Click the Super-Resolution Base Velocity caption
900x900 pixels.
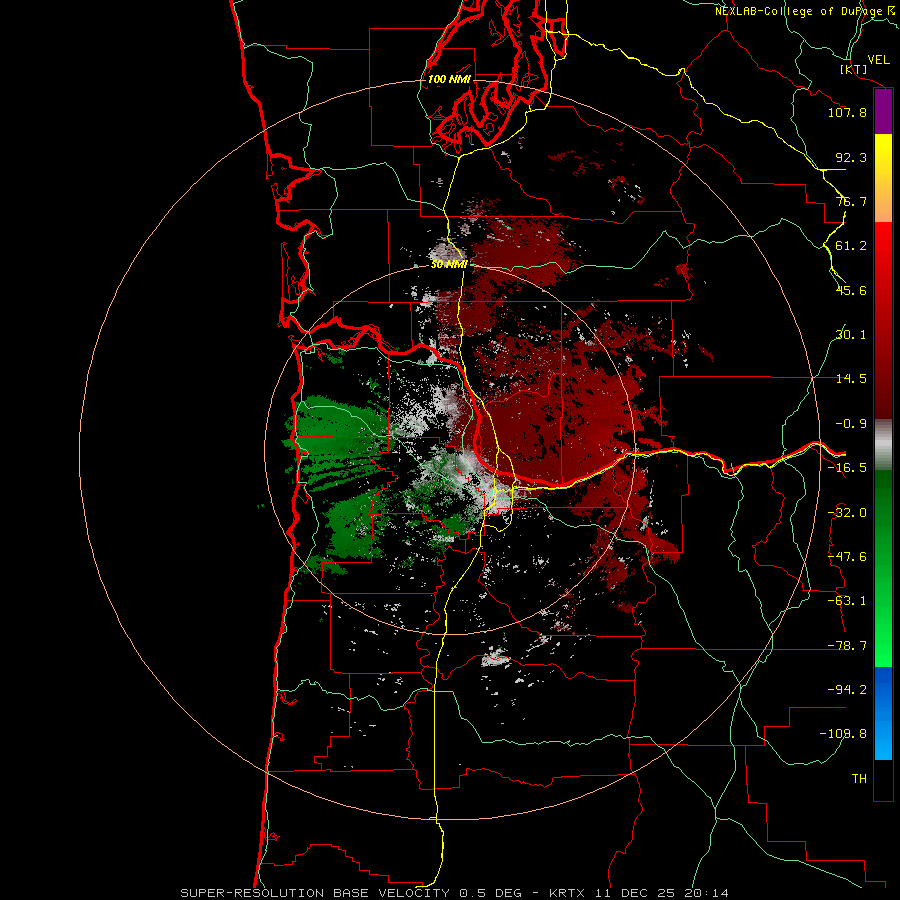pos(455,893)
